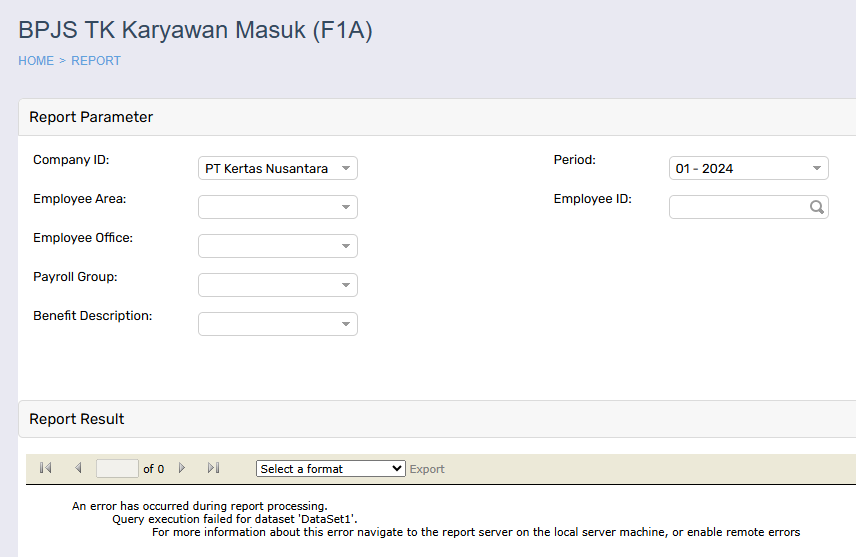
Task: Select the Report Result panel header
Action: (x=77, y=419)
